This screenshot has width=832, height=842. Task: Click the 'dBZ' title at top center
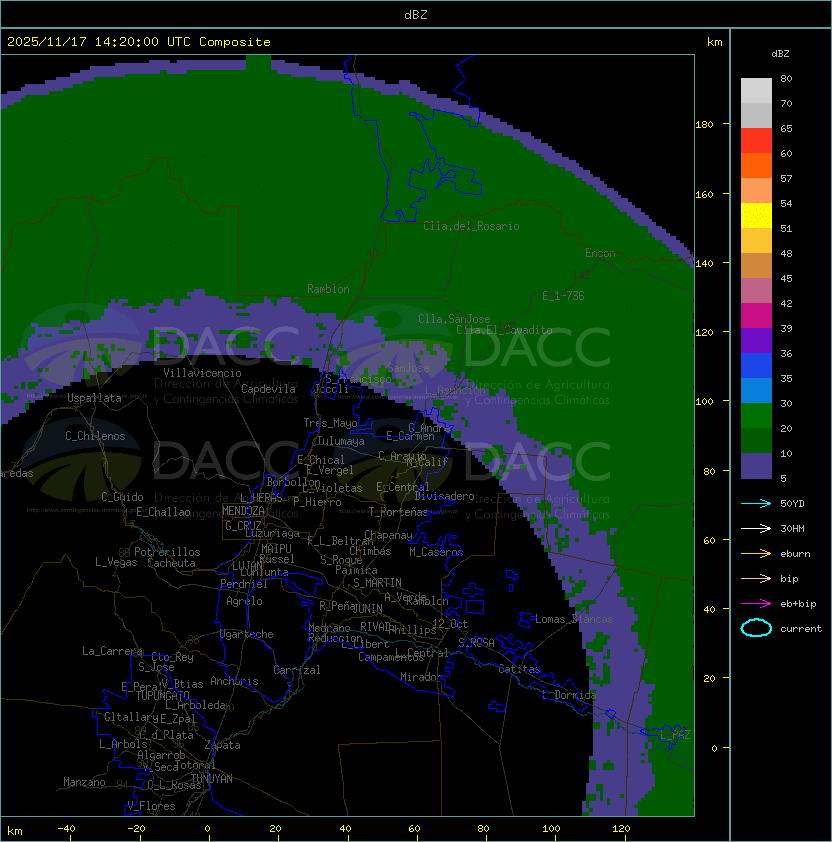click(416, 15)
